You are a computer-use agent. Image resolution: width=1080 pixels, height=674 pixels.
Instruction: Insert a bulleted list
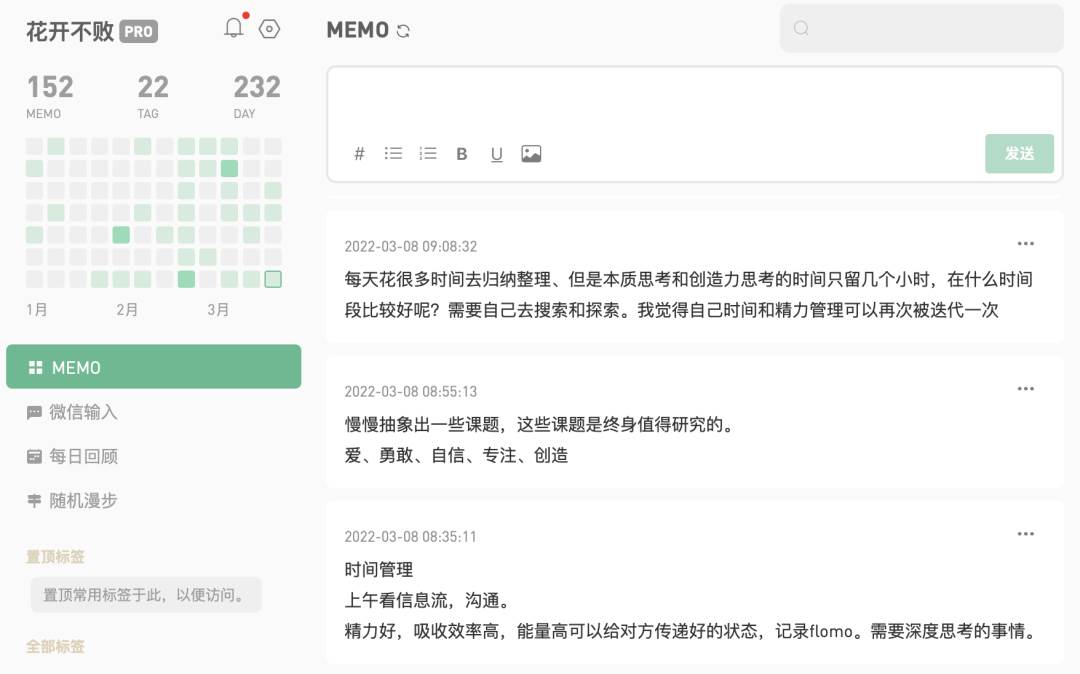[x=393, y=153]
